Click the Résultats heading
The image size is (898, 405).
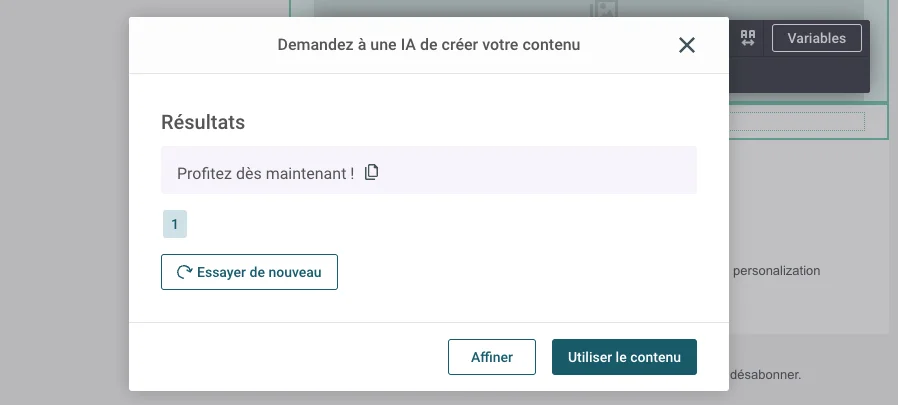coord(203,122)
